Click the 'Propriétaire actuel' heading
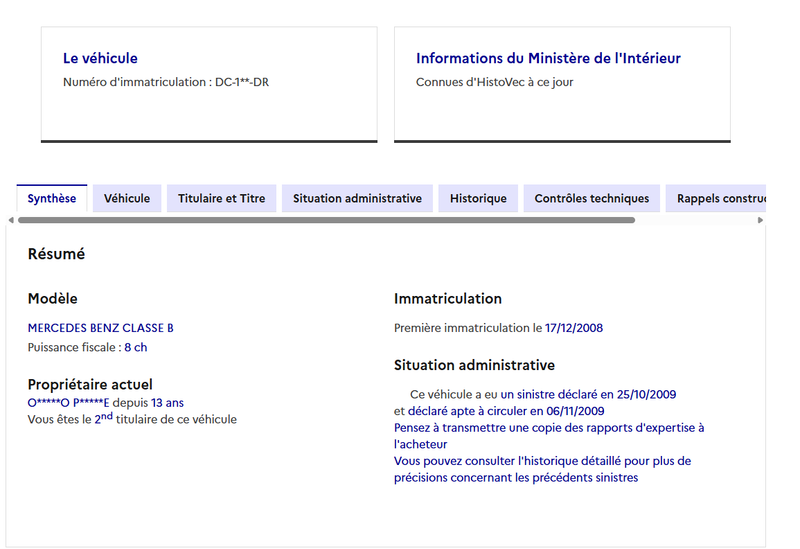 point(90,384)
